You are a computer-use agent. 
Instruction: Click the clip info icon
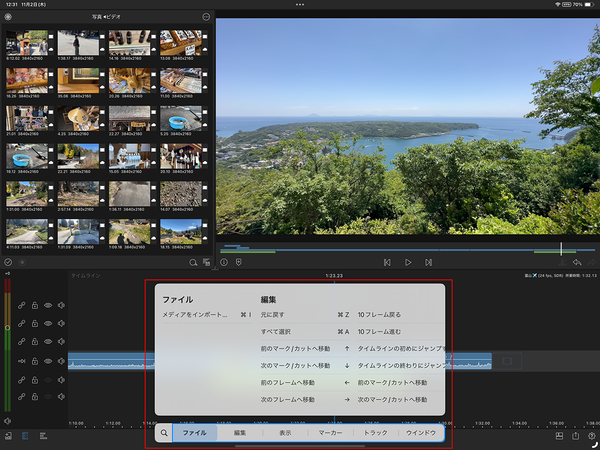pos(223,262)
